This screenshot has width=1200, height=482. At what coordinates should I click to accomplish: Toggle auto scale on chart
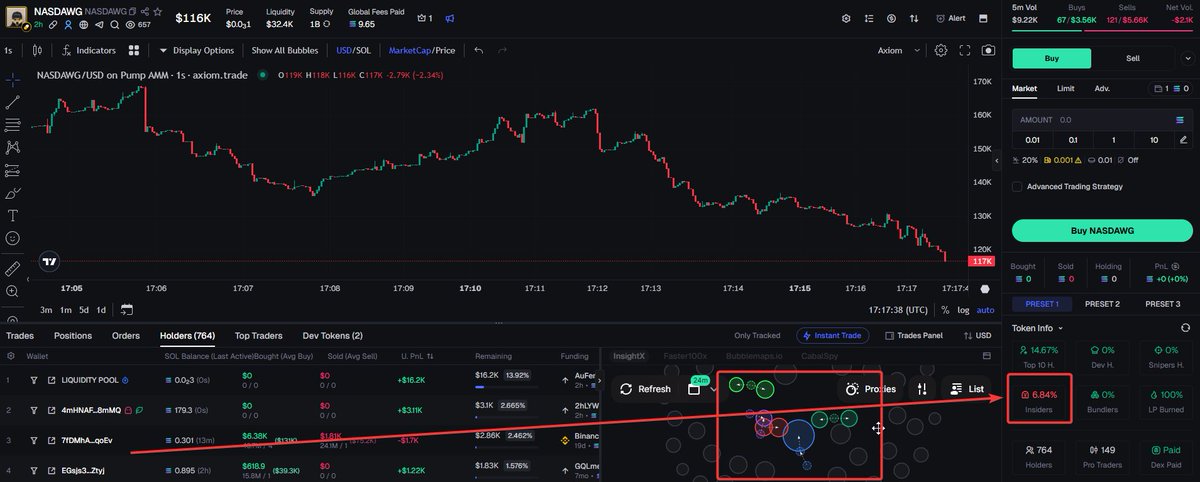pyautogui.click(x=986, y=310)
